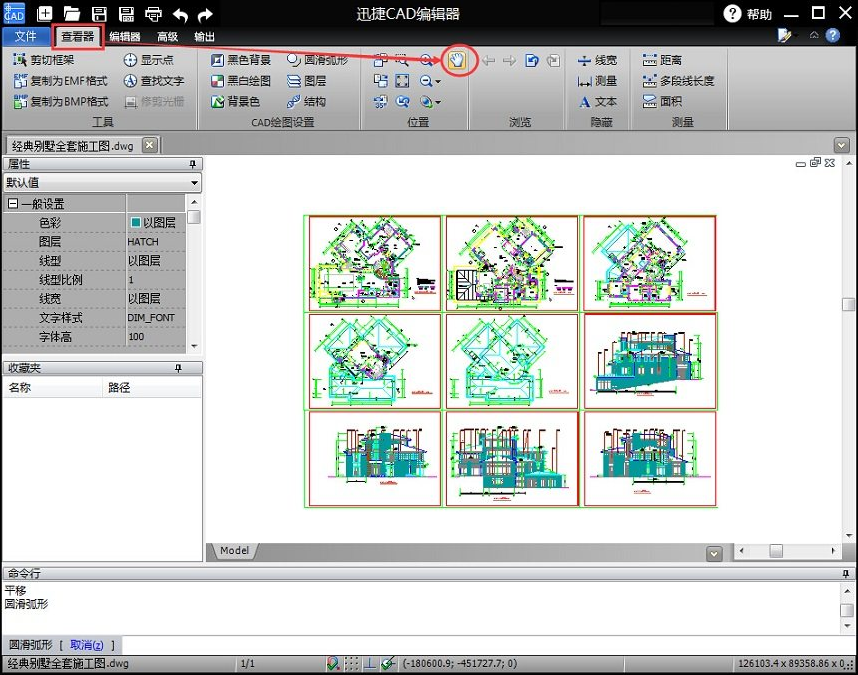This screenshot has height=675, width=858.
Task: Click the undo arrow in quick toolbar
Action: [180, 14]
